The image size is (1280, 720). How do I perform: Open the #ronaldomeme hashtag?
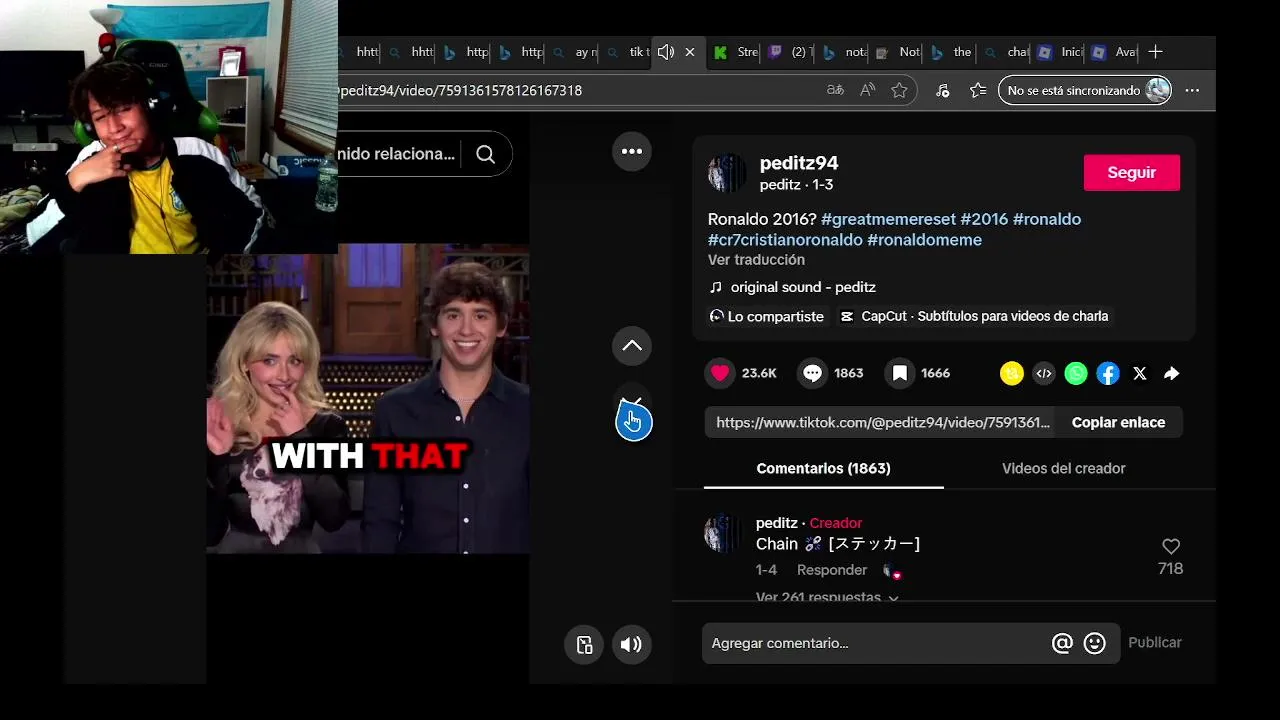pyautogui.click(x=924, y=240)
